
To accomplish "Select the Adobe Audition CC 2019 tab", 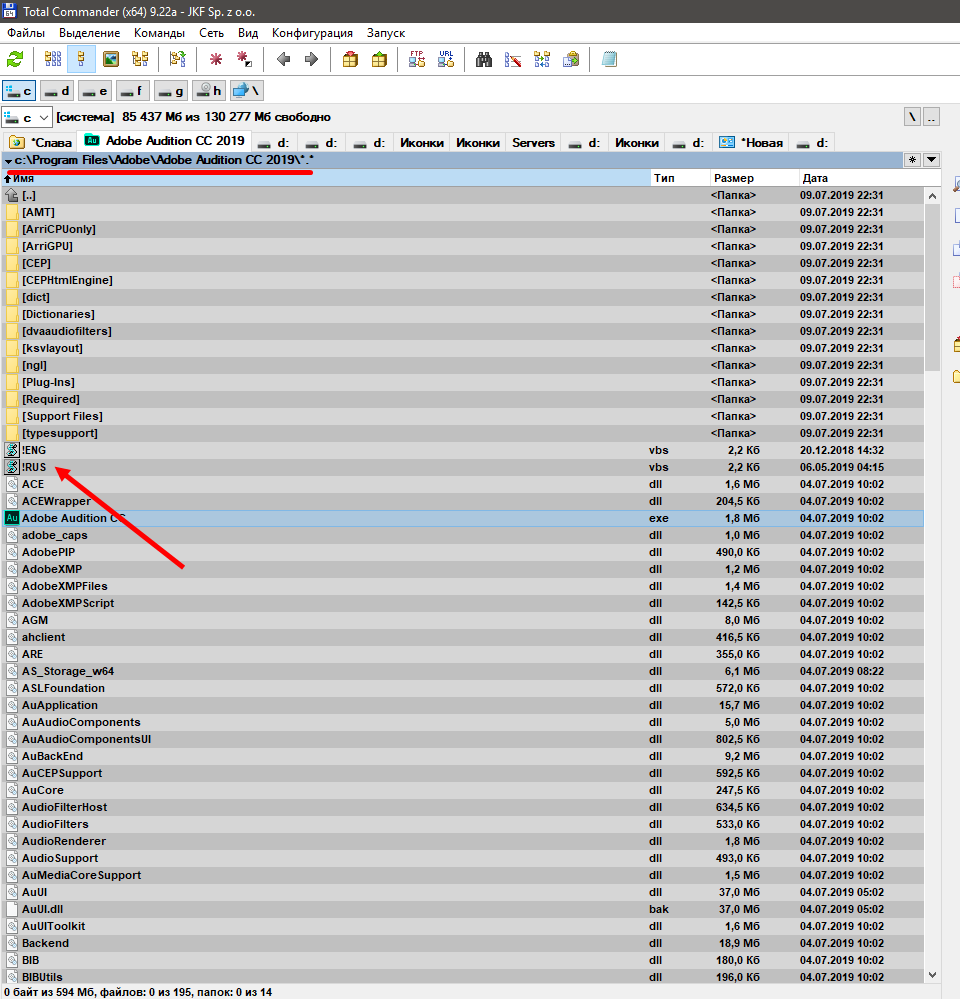I will [x=164, y=141].
